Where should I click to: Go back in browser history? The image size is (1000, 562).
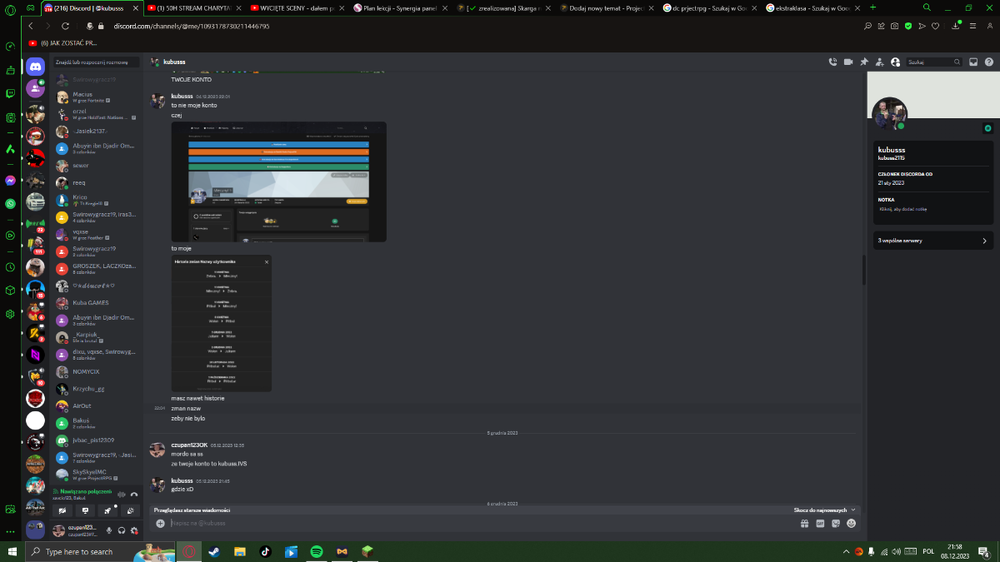click(31, 26)
